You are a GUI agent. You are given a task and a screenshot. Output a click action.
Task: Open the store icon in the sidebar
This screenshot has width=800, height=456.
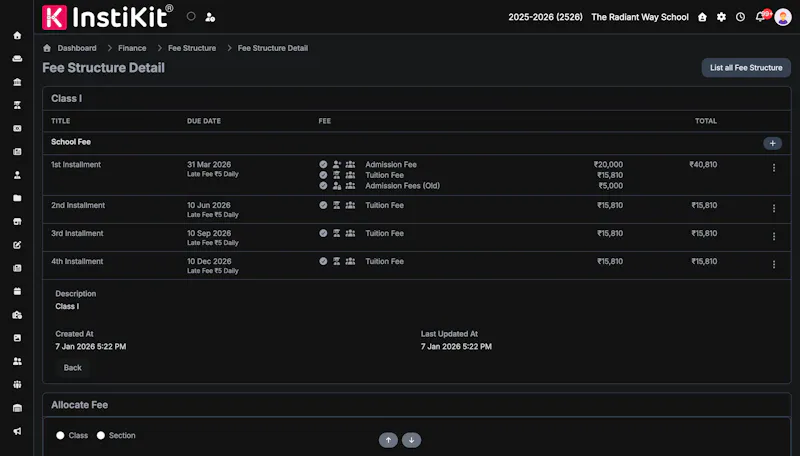point(17,221)
